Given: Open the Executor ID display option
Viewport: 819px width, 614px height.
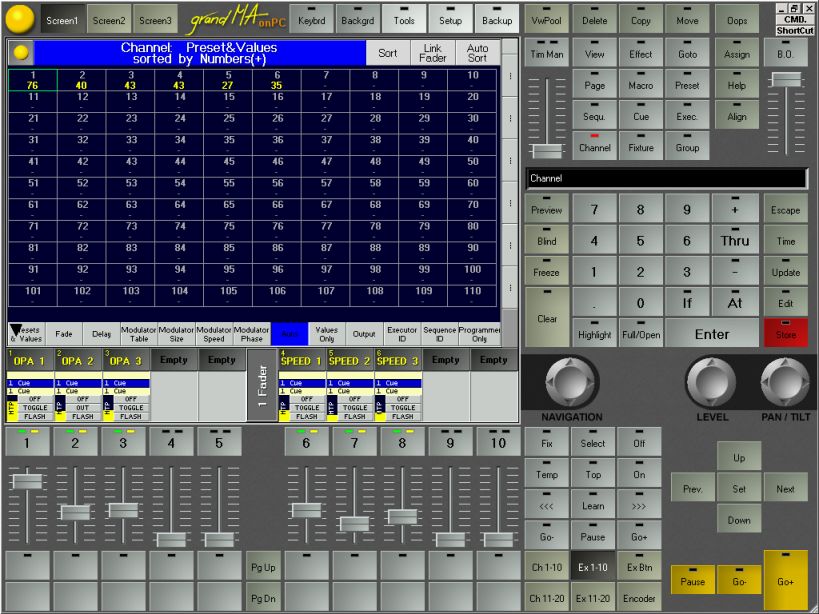Looking at the screenshot, I should click(x=402, y=334).
